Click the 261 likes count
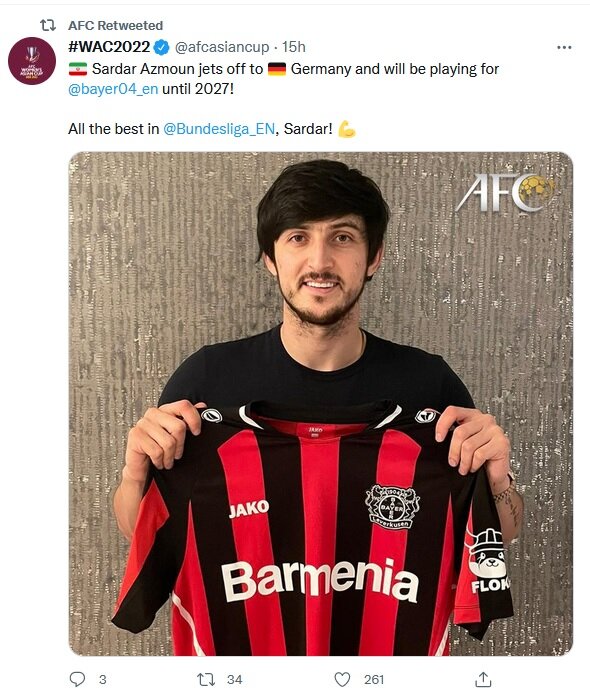The height and width of the screenshot is (698, 590). 374,679
